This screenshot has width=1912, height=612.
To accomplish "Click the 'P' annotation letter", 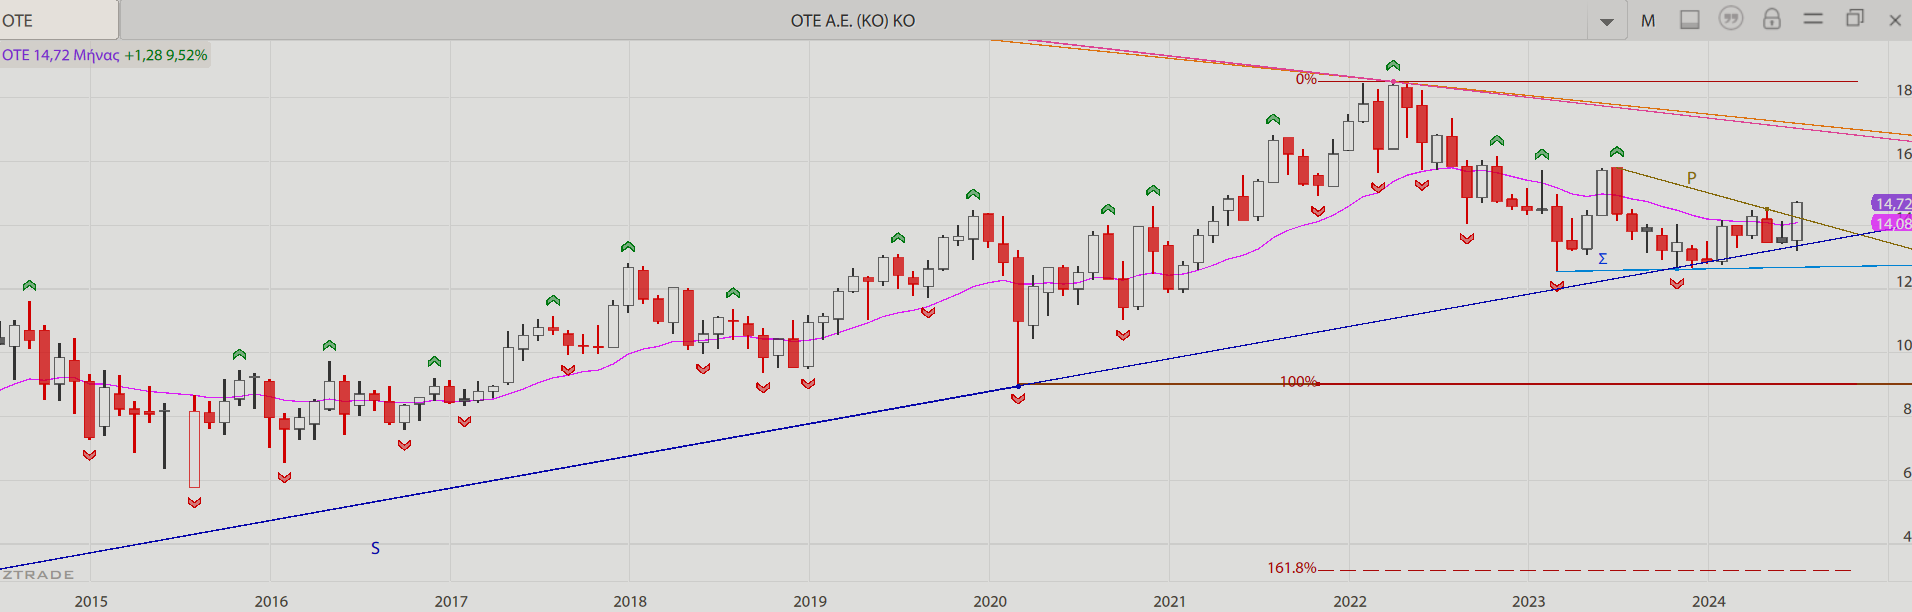I will point(1692,178).
